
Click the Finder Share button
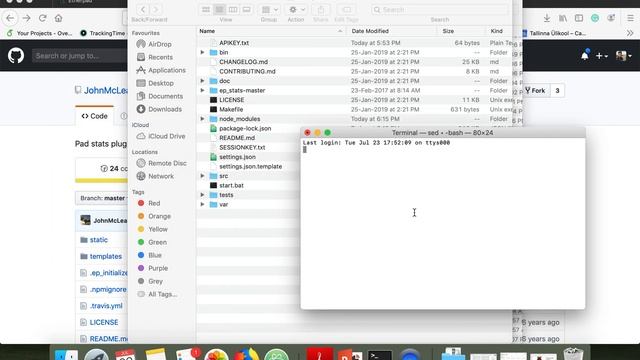click(321, 9)
